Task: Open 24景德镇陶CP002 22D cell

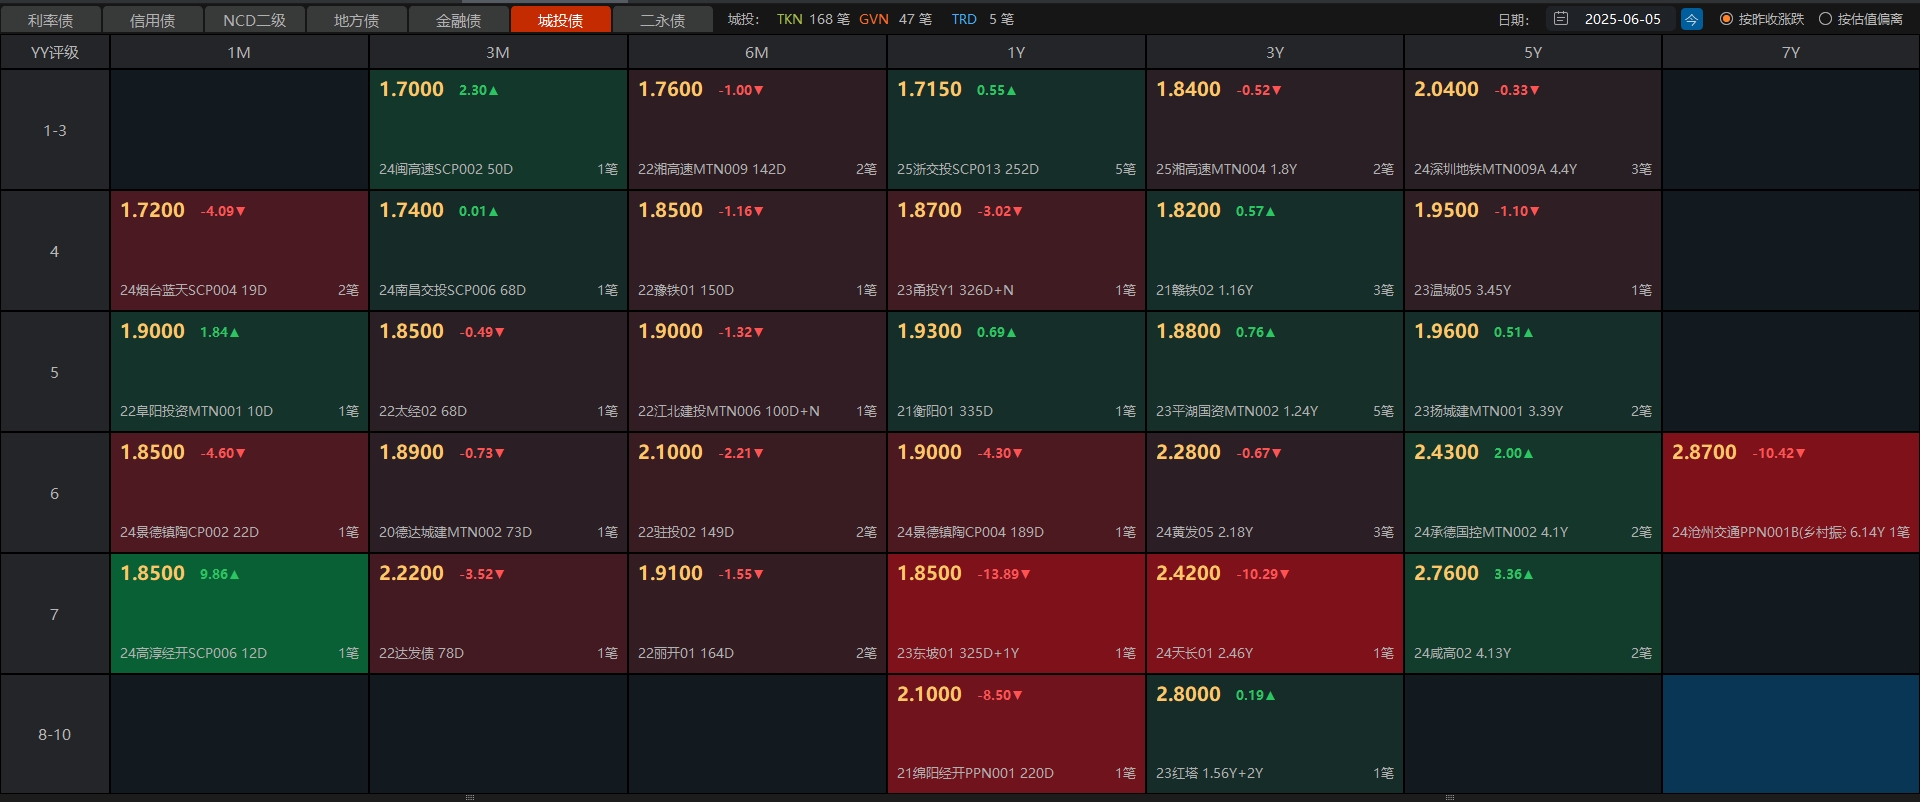Action: click(239, 493)
